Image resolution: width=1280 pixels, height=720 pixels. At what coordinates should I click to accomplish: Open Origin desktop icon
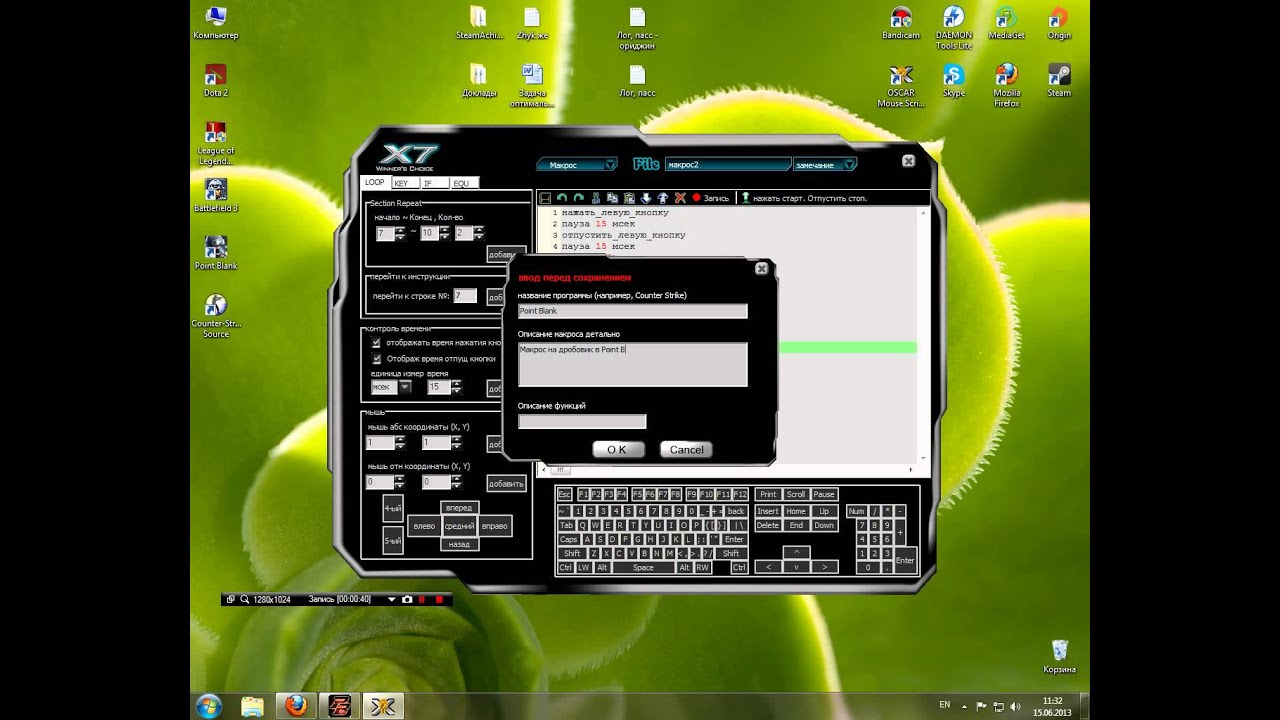coord(1059,24)
